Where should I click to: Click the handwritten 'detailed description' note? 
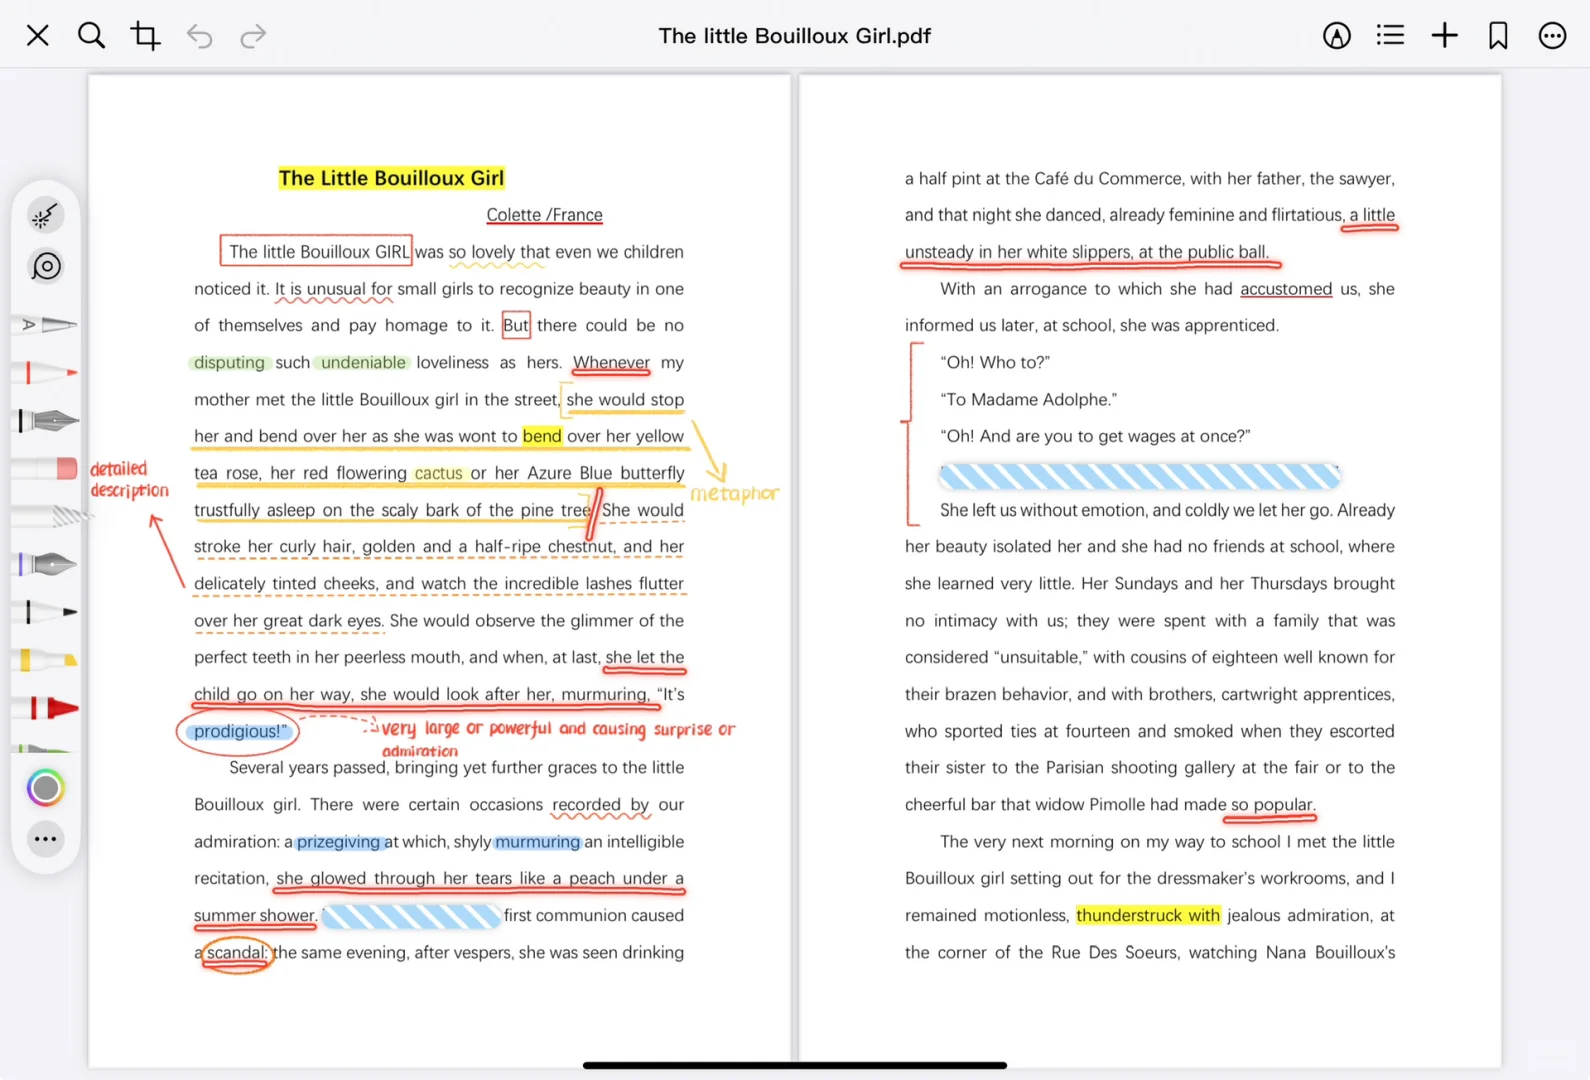pos(129,480)
